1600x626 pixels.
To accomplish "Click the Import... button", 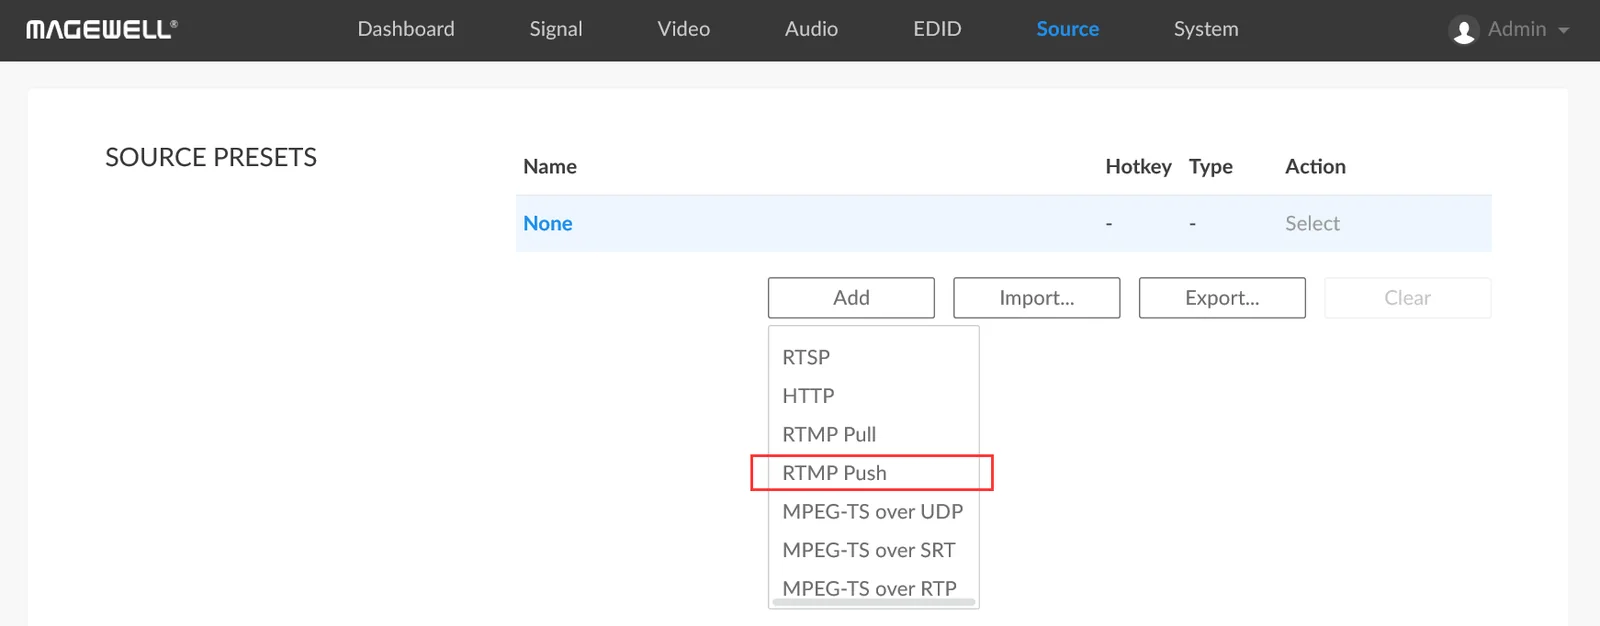I will 1037,298.
